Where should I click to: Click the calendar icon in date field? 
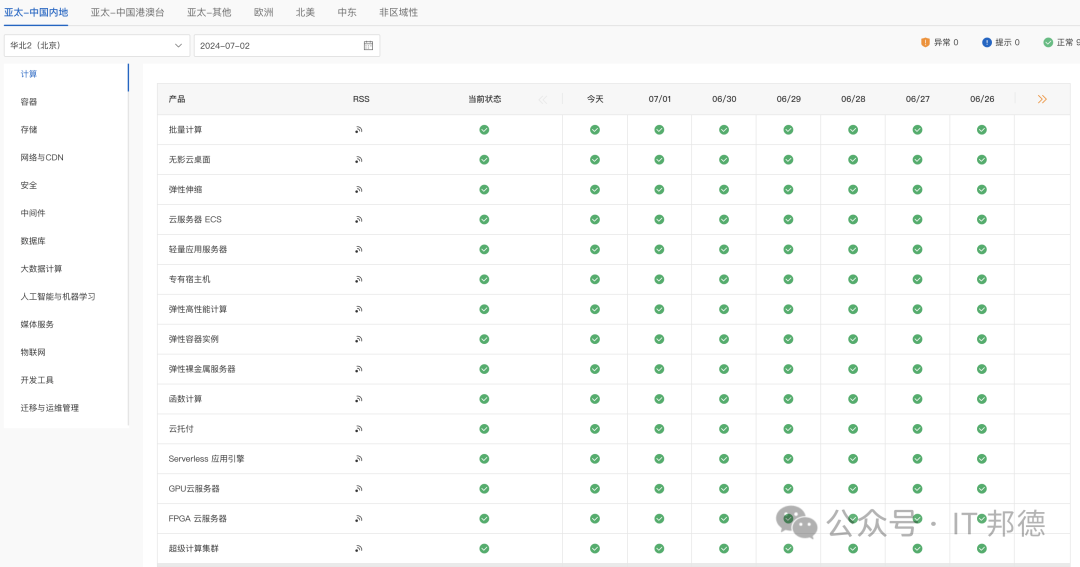tap(368, 45)
